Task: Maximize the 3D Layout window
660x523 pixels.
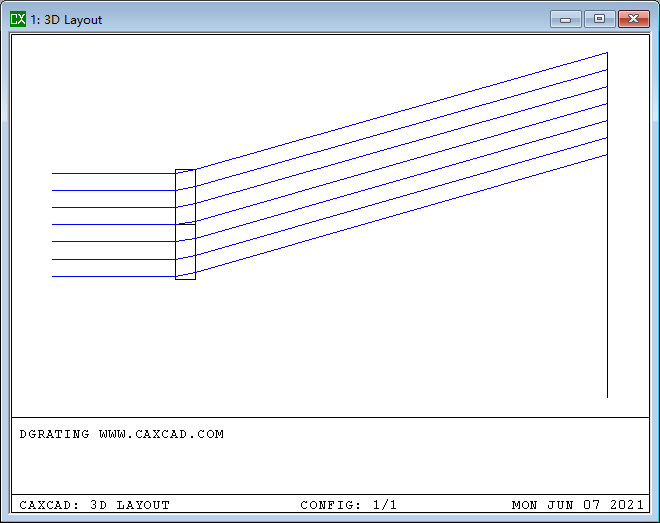Action: [x=599, y=19]
